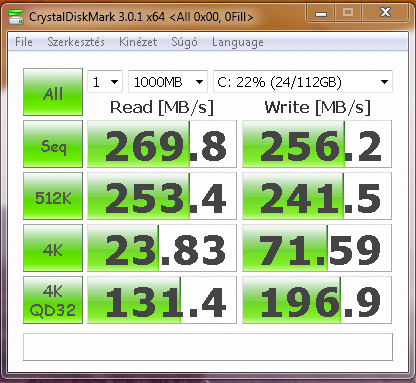Open the Szerkesztés menu

[x=76, y=42]
